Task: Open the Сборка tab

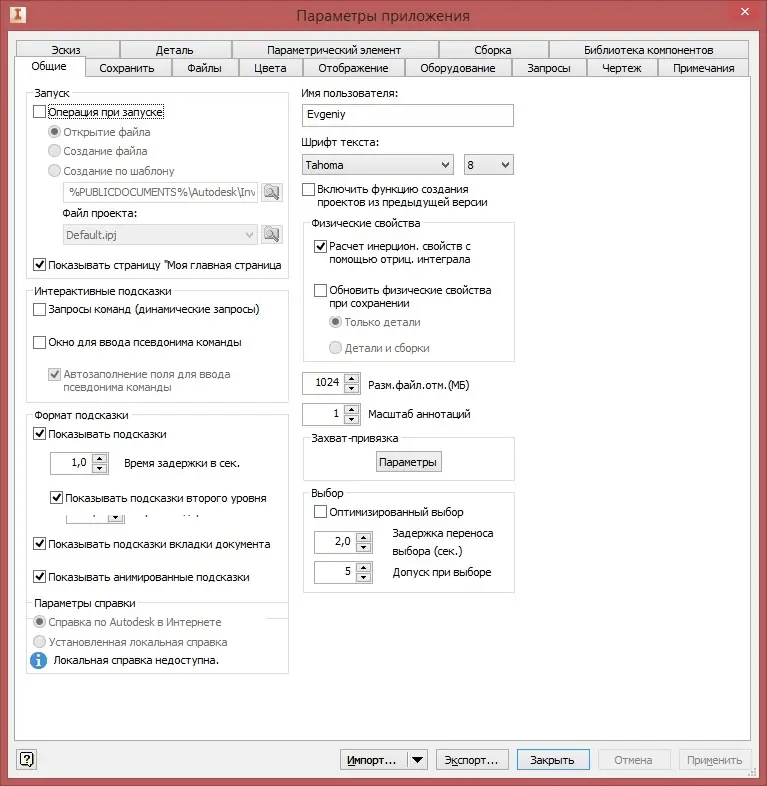Action: (493, 50)
